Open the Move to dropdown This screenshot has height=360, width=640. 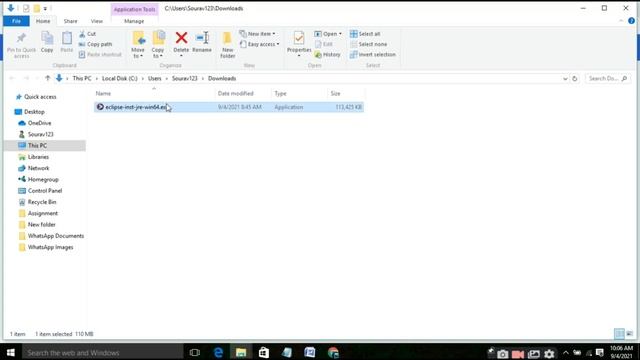click(x=138, y=45)
